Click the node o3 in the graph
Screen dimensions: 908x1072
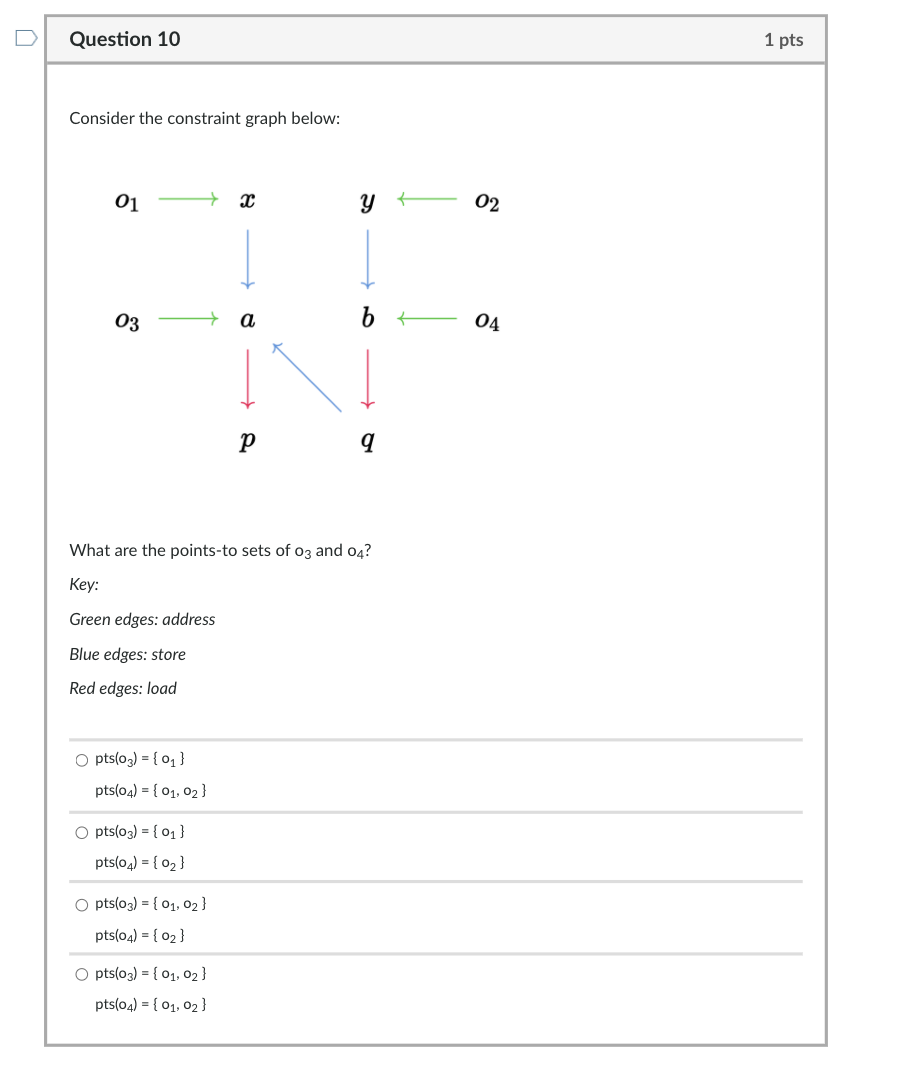tap(126, 321)
